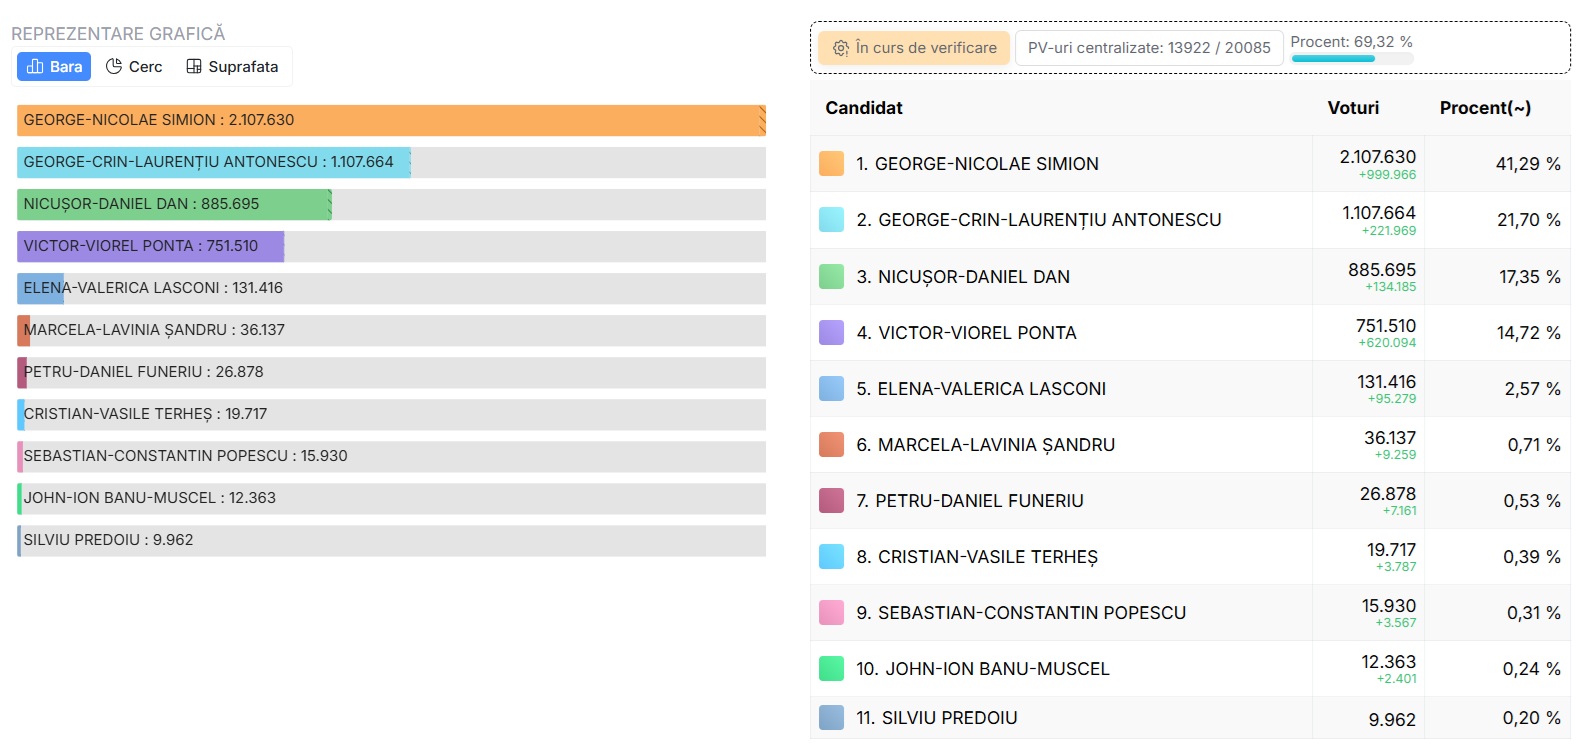Click cyan swatch beside Antonescu row
The image size is (1586, 744).
click(831, 220)
